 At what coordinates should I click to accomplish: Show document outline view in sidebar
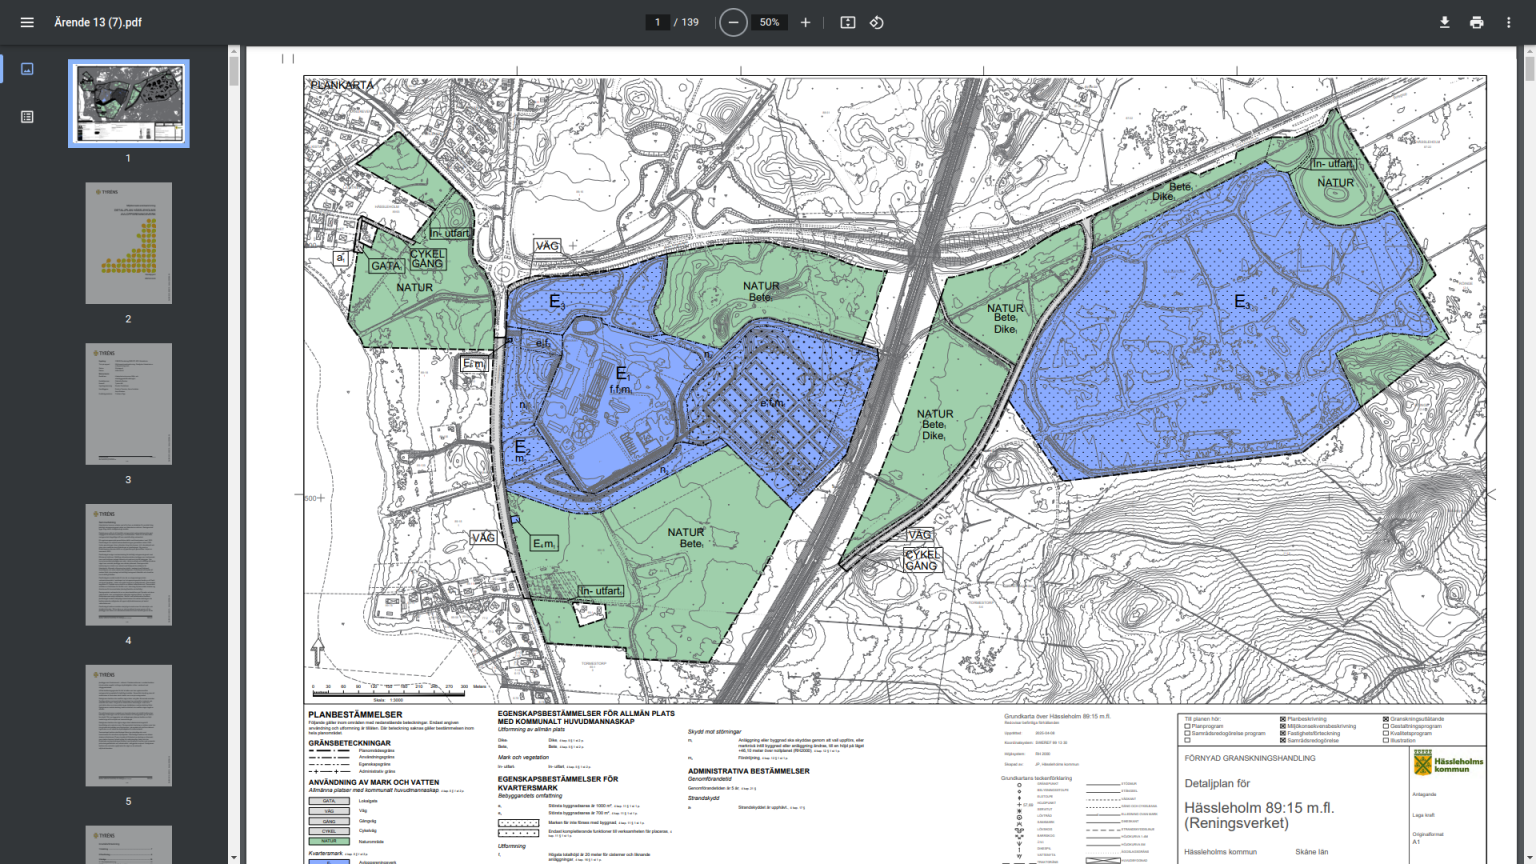[x=27, y=117]
